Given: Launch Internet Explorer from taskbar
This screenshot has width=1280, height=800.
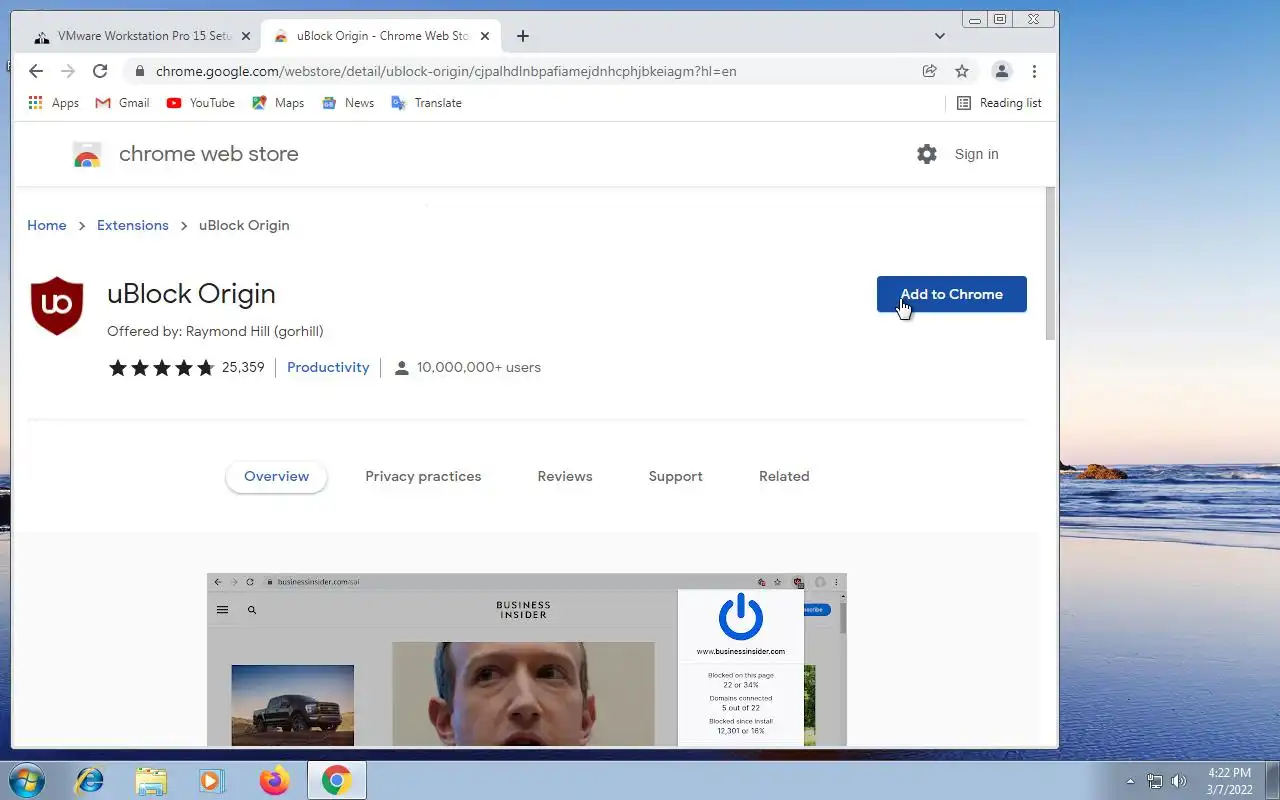Looking at the screenshot, I should click(90, 780).
